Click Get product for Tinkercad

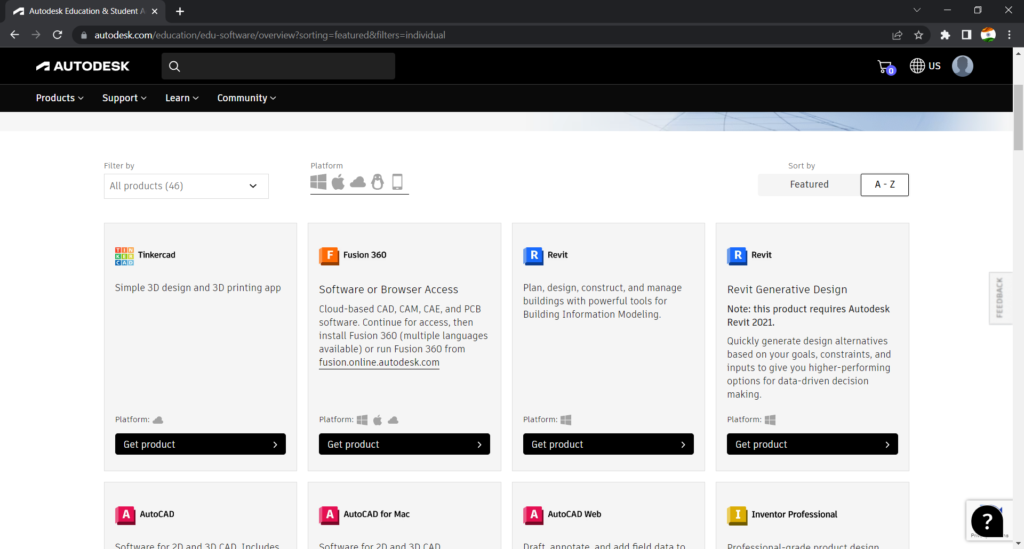tap(200, 444)
